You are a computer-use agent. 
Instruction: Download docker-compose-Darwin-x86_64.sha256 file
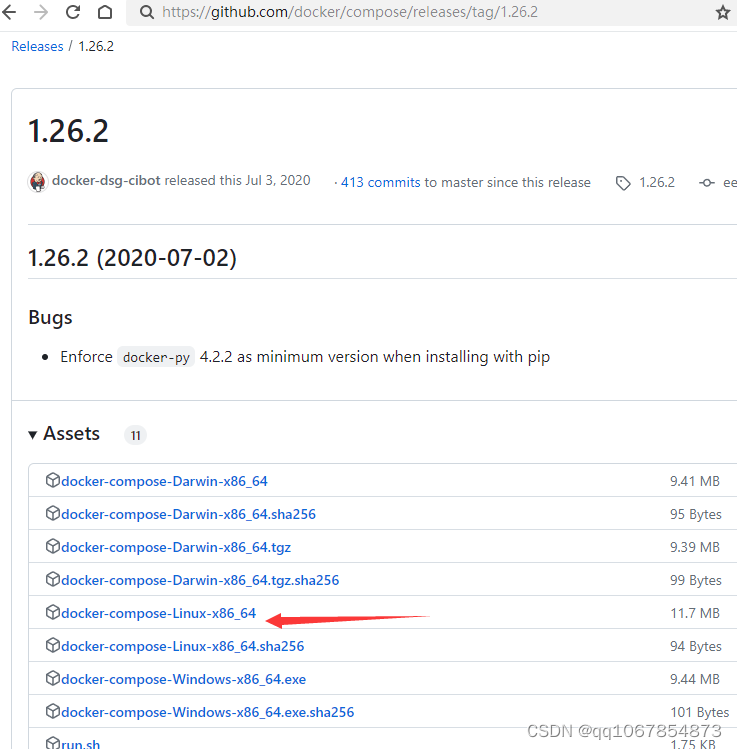(189, 514)
